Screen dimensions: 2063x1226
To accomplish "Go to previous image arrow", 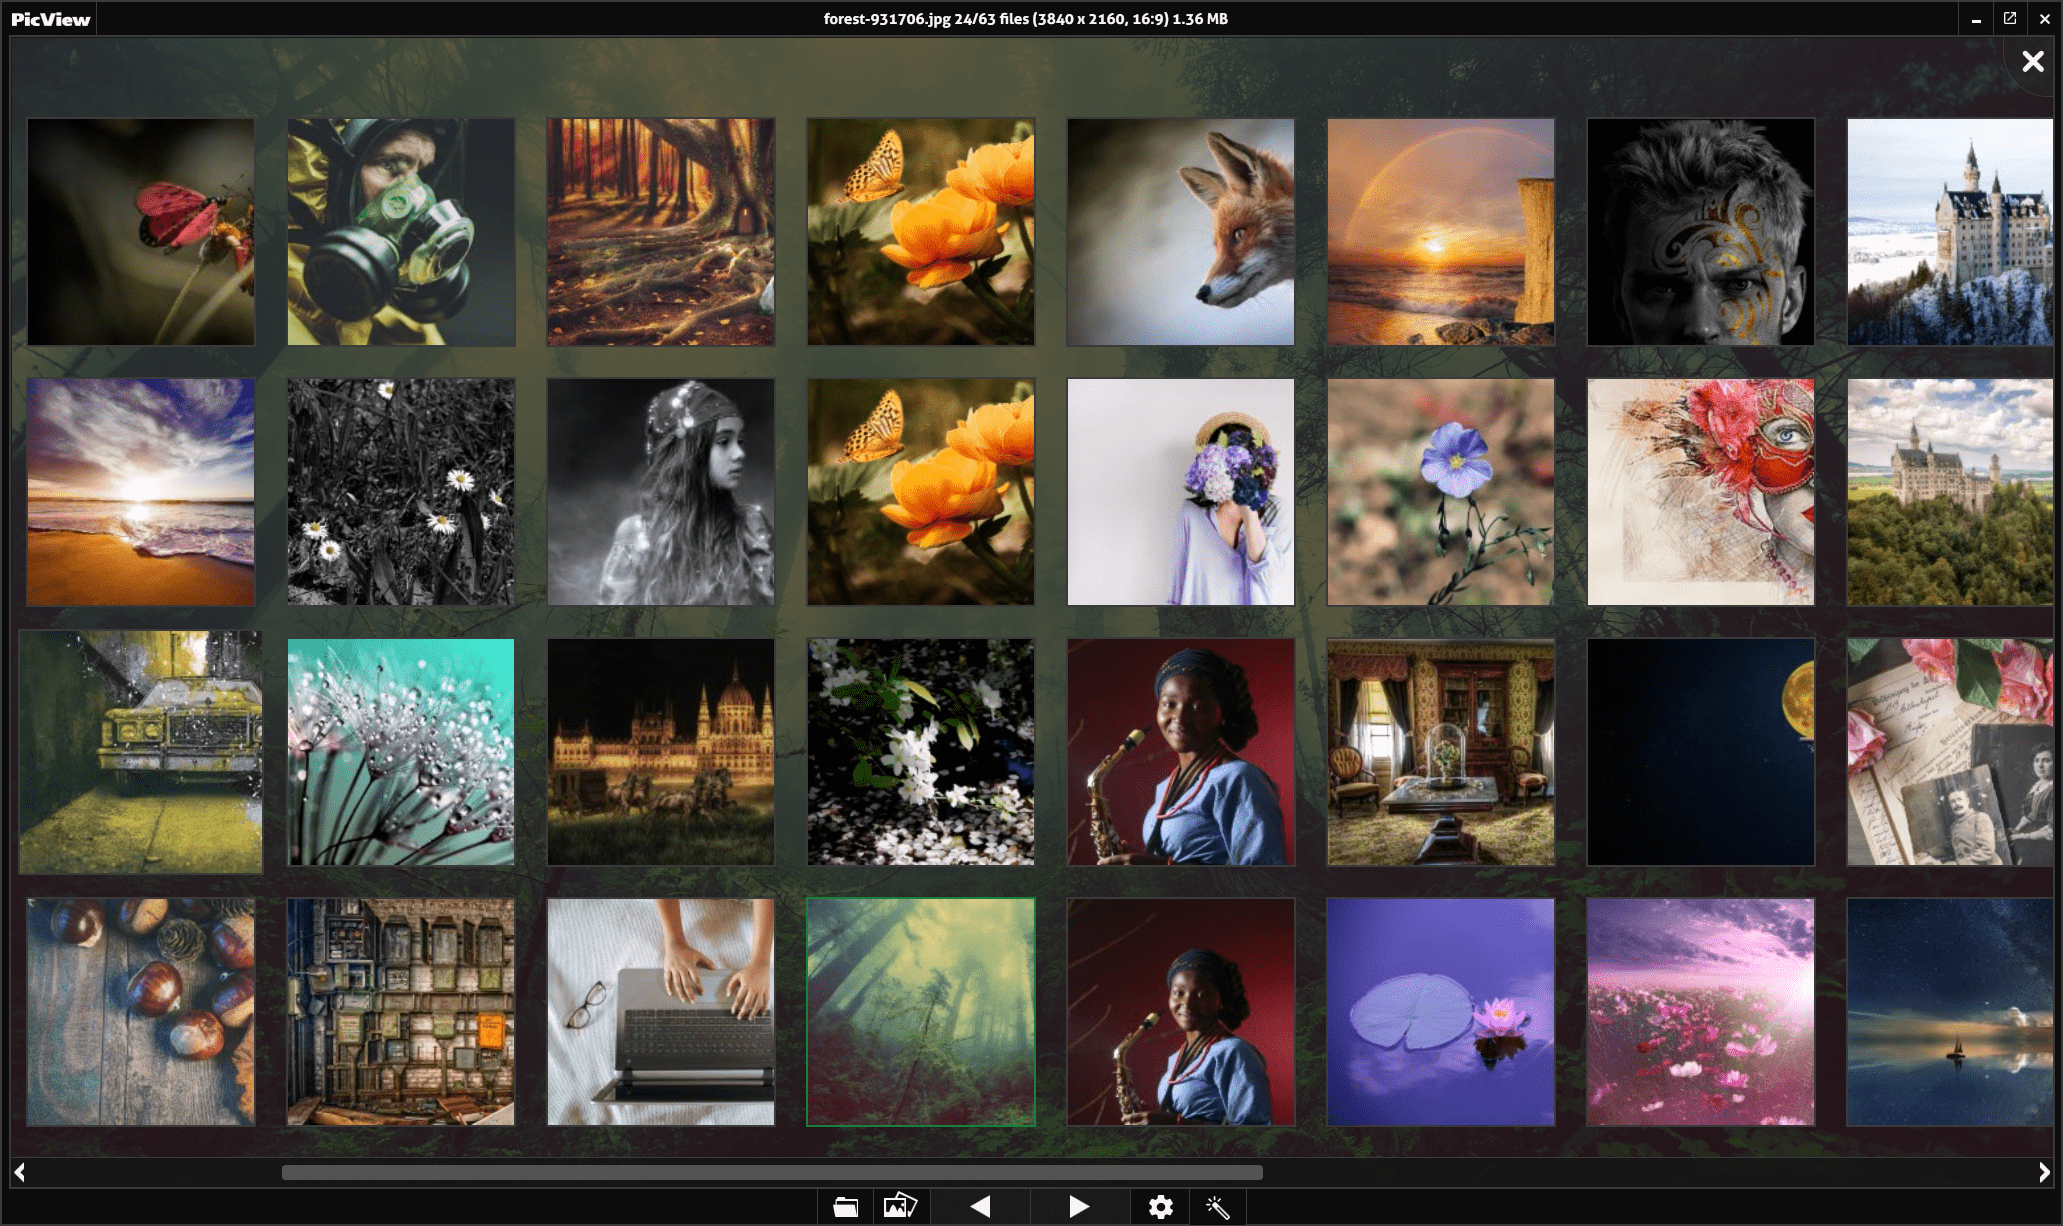I will [980, 1207].
